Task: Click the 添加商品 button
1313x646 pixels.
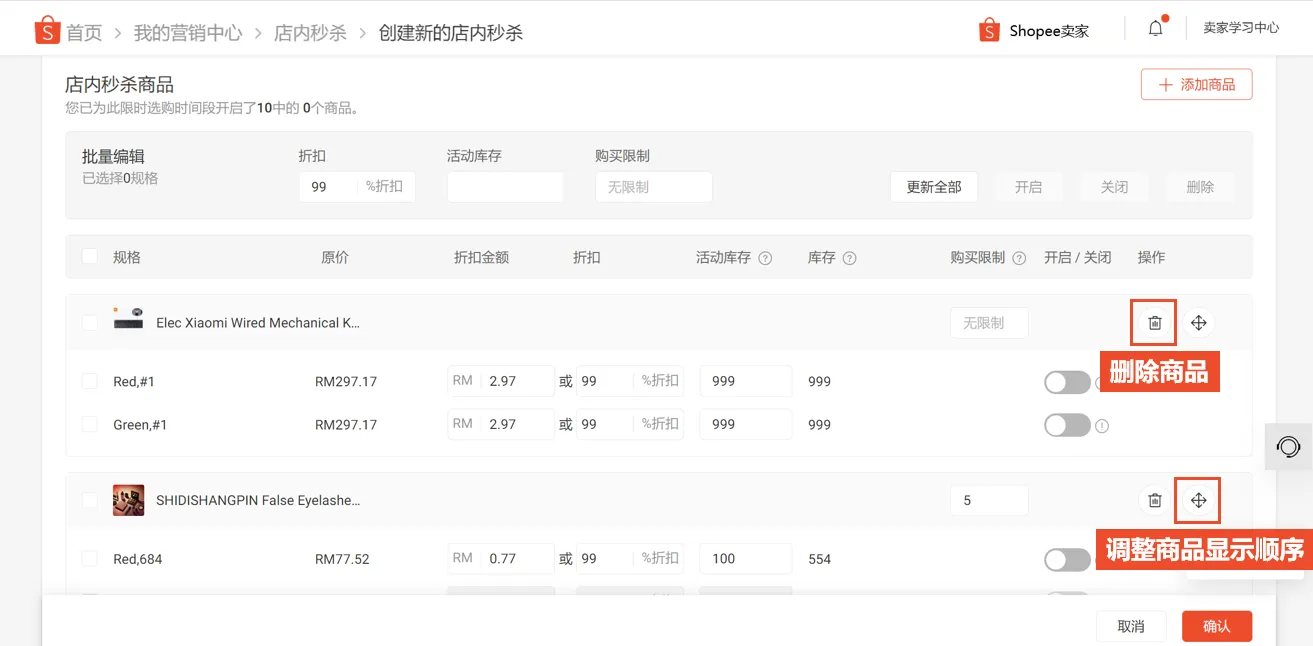Action: pos(1196,84)
